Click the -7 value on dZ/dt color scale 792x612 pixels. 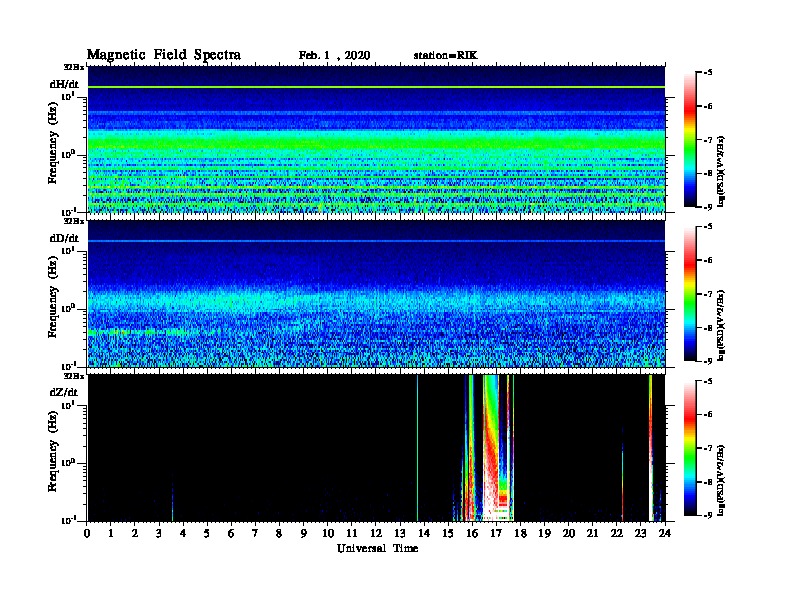tap(708, 448)
